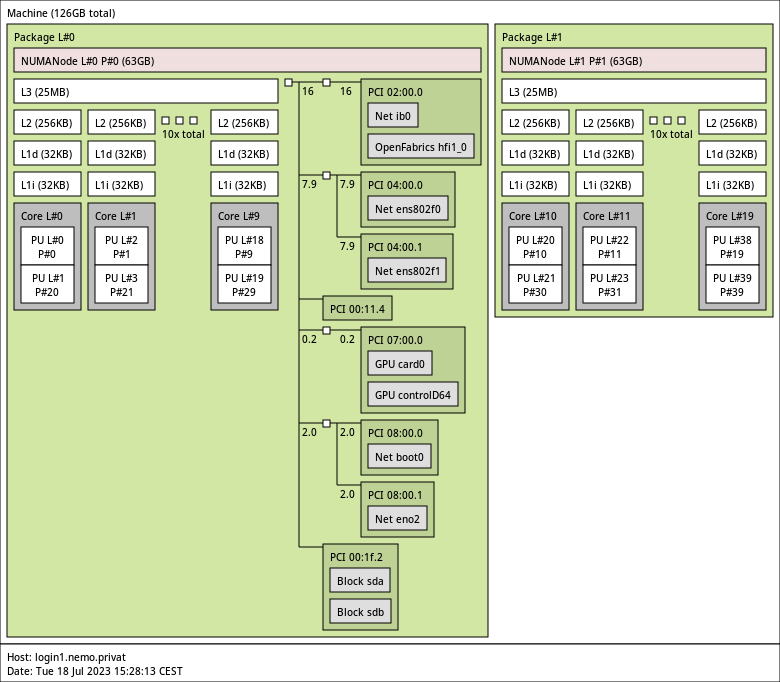780x682 pixels.
Task: Select the Package L#1 title
Action: pos(532,37)
